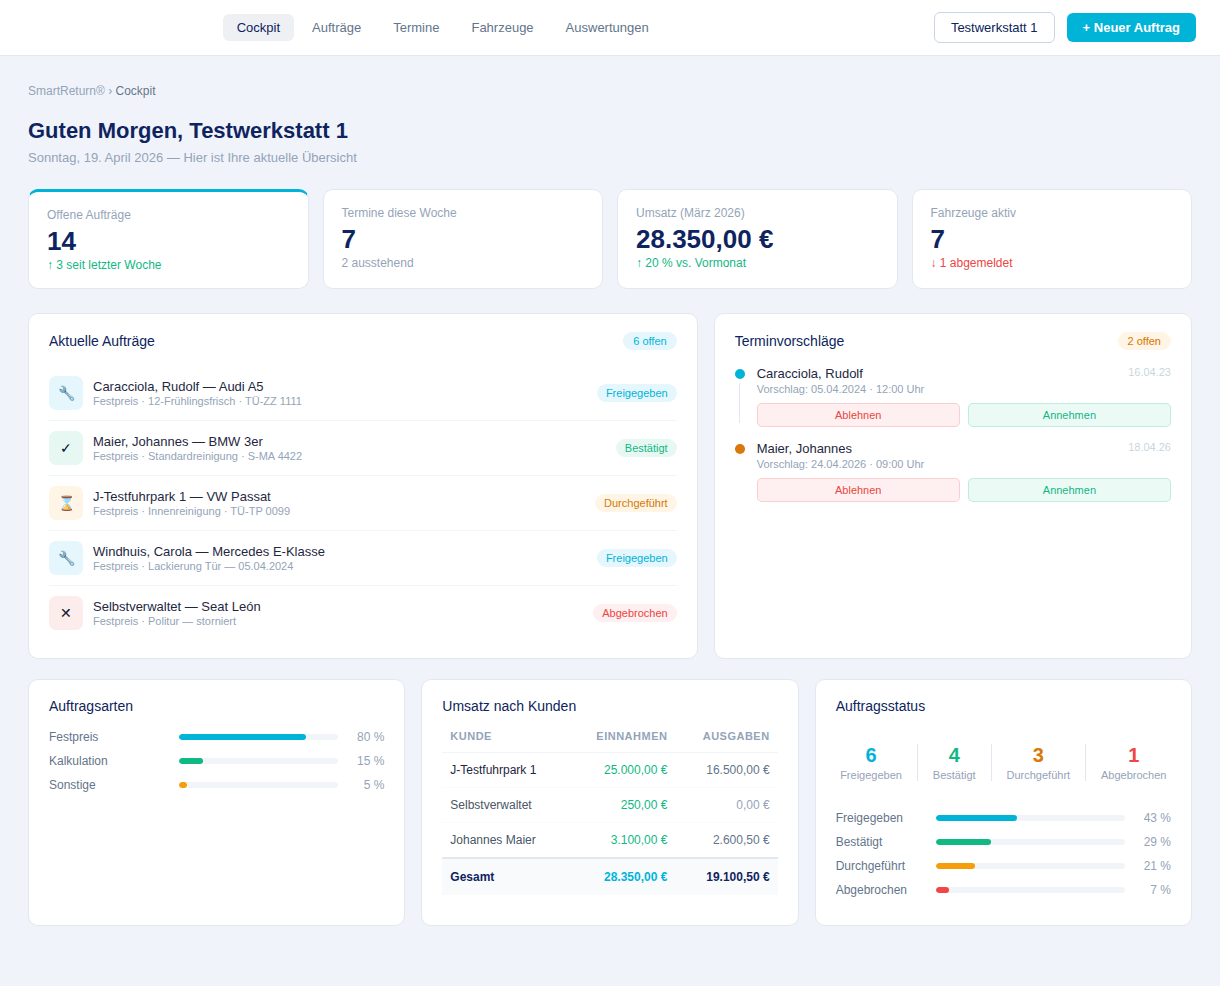Select the Johannes Maier row in revenue table

[x=610, y=840]
